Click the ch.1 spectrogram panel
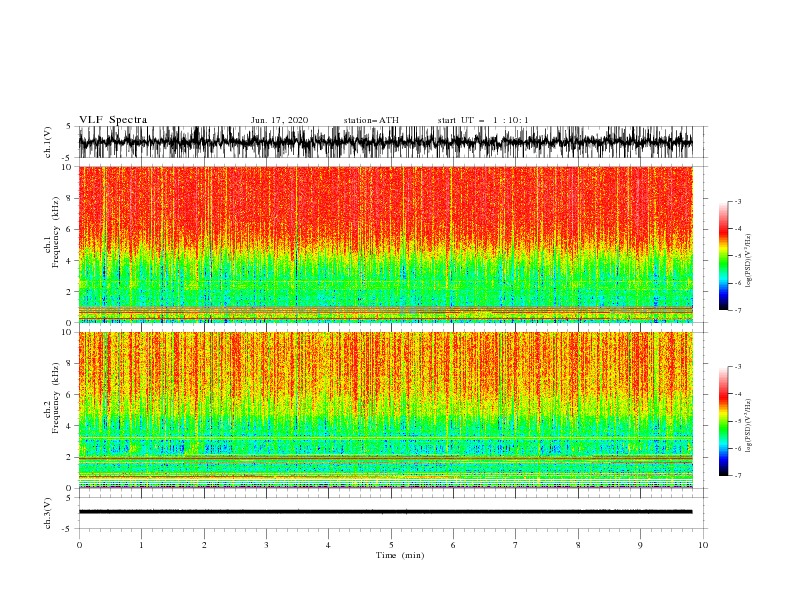This screenshot has width=792, height=612. (x=386, y=244)
